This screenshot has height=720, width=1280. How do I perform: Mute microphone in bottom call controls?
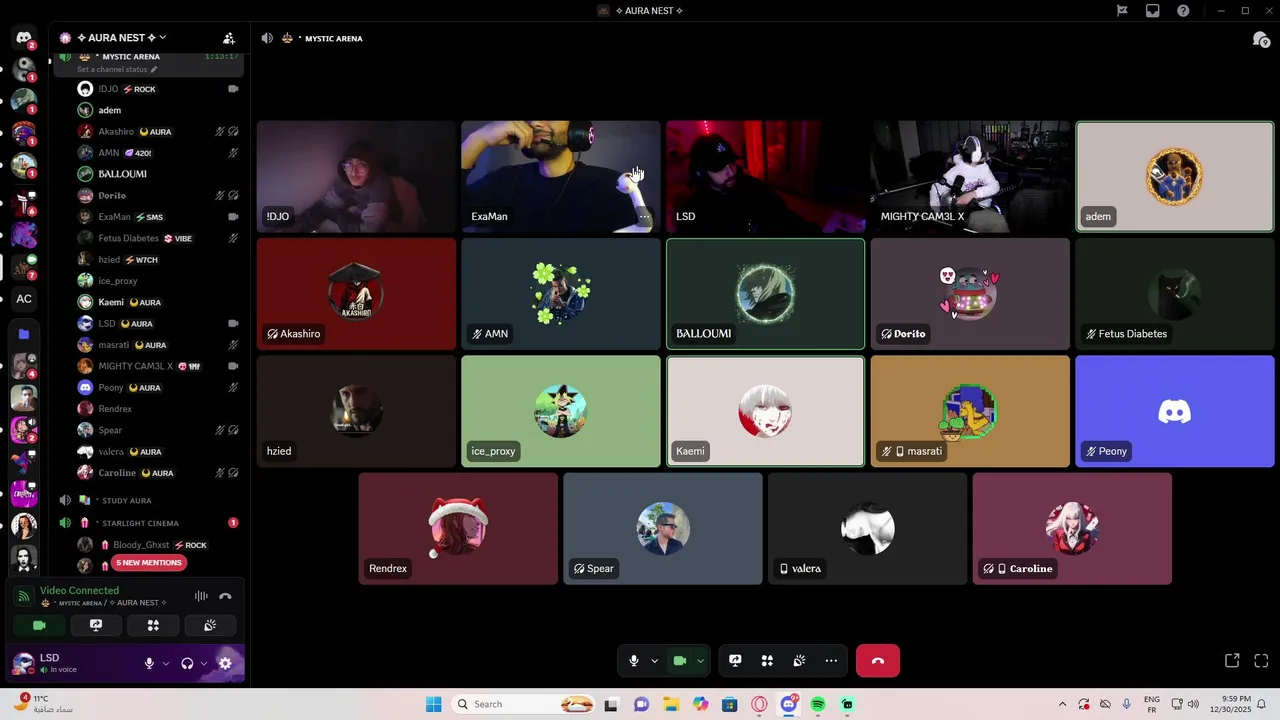[633, 661]
